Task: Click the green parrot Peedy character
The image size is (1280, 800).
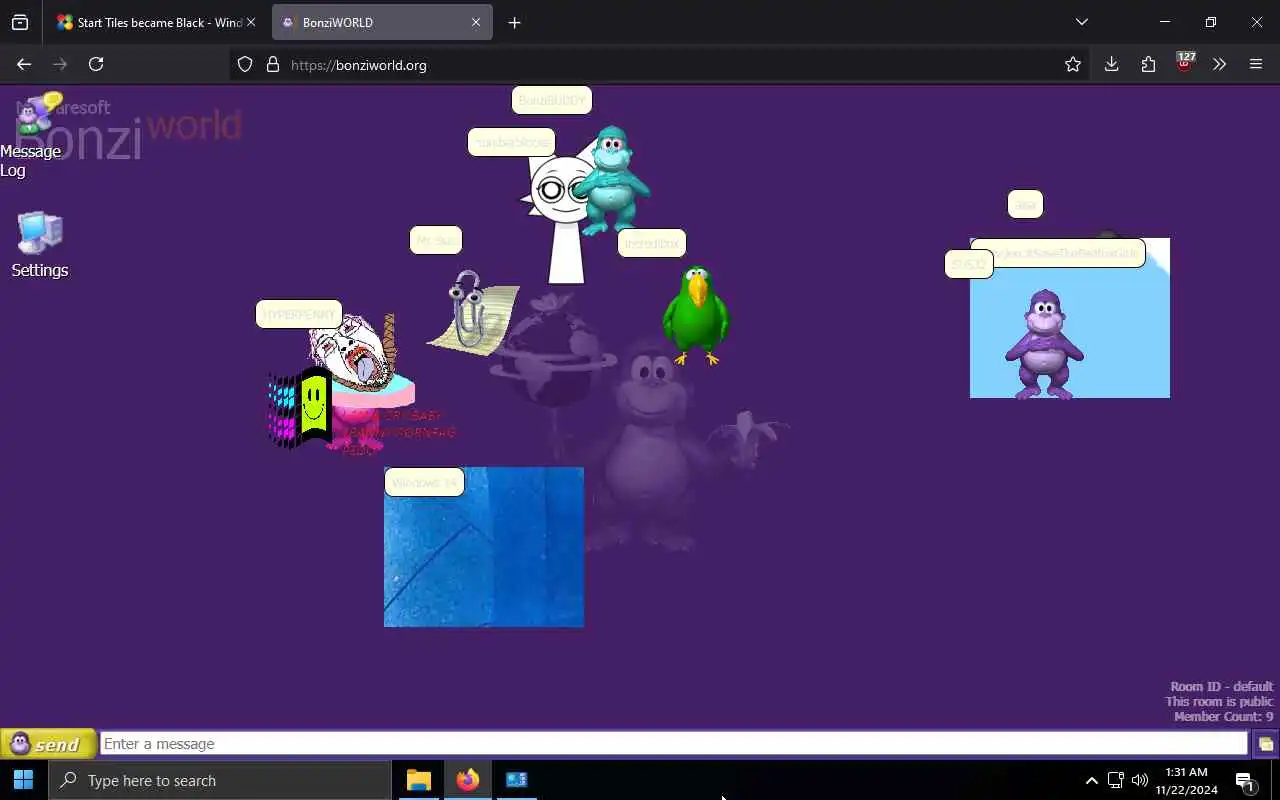Action: point(696,315)
